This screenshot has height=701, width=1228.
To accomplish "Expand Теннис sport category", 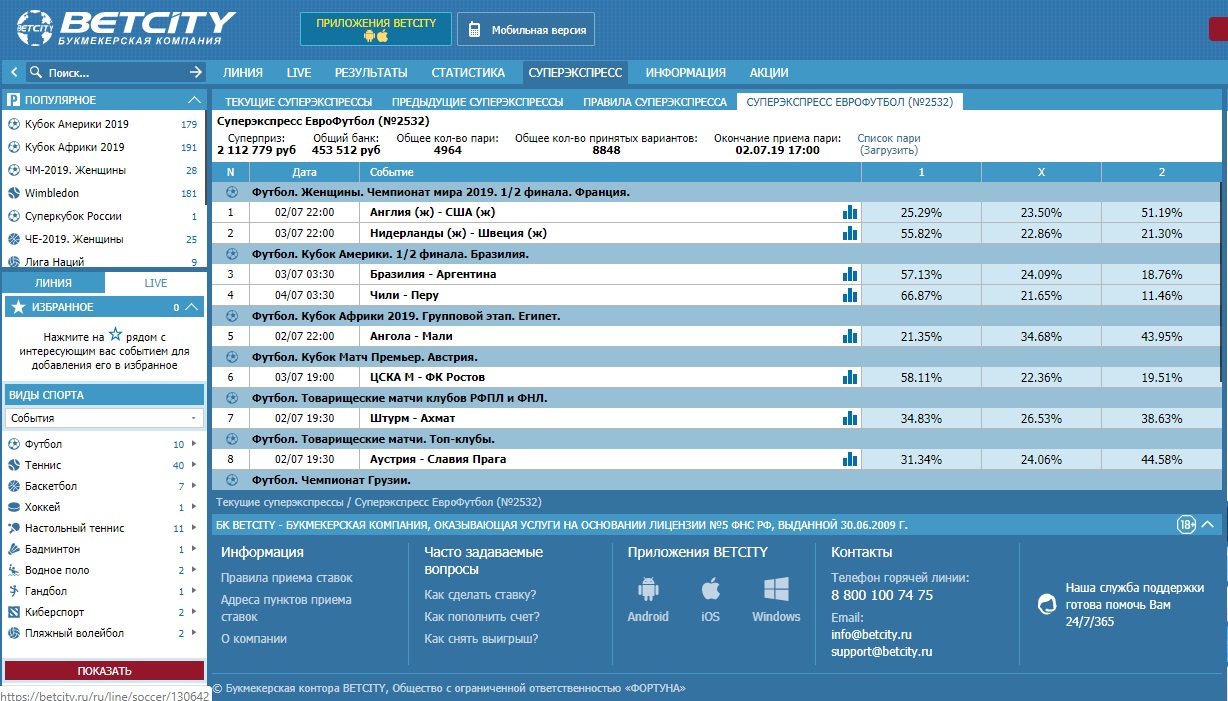I will pyautogui.click(x=194, y=465).
